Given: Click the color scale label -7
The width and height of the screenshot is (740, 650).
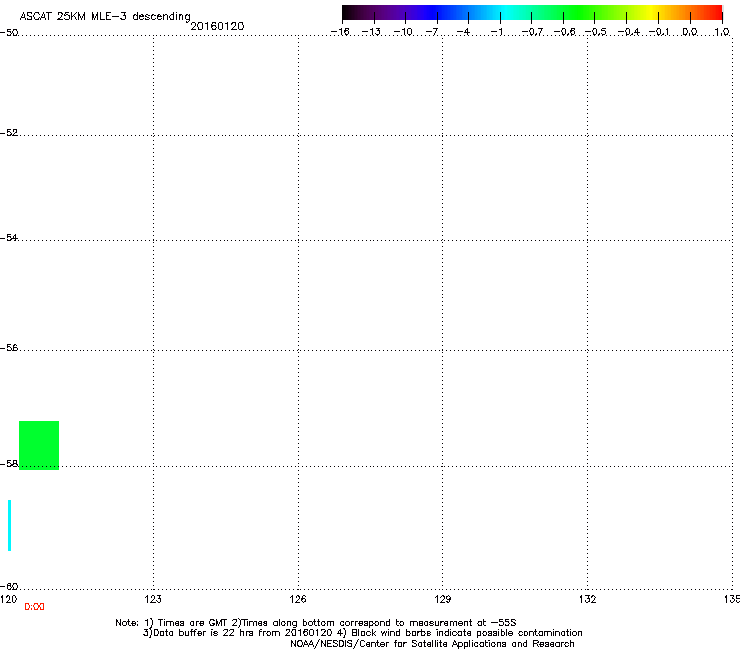Looking at the screenshot, I should [431, 32].
